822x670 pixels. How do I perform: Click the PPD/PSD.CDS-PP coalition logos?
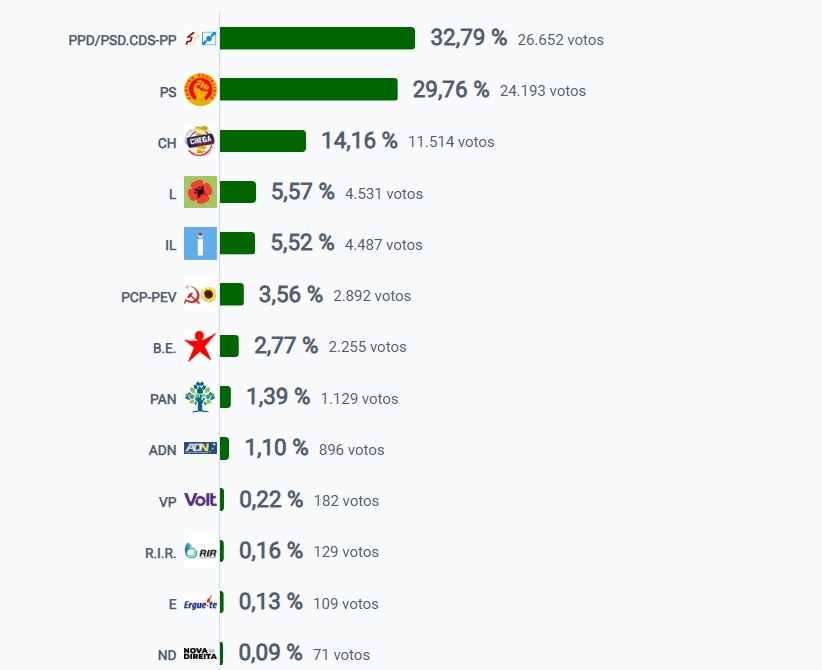point(200,38)
